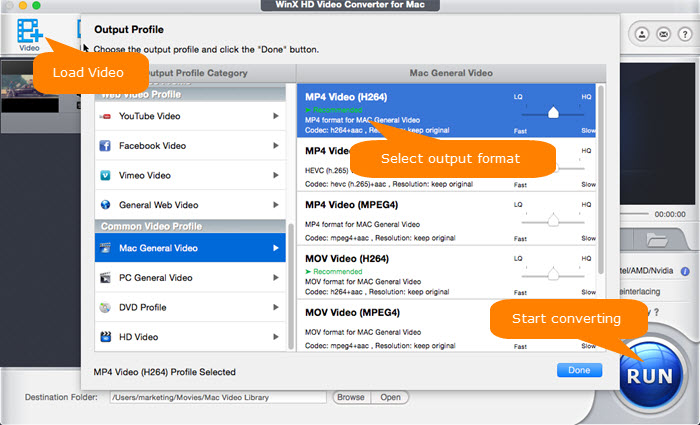
Task: Click the Common Video Profile header
Action: [190, 226]
